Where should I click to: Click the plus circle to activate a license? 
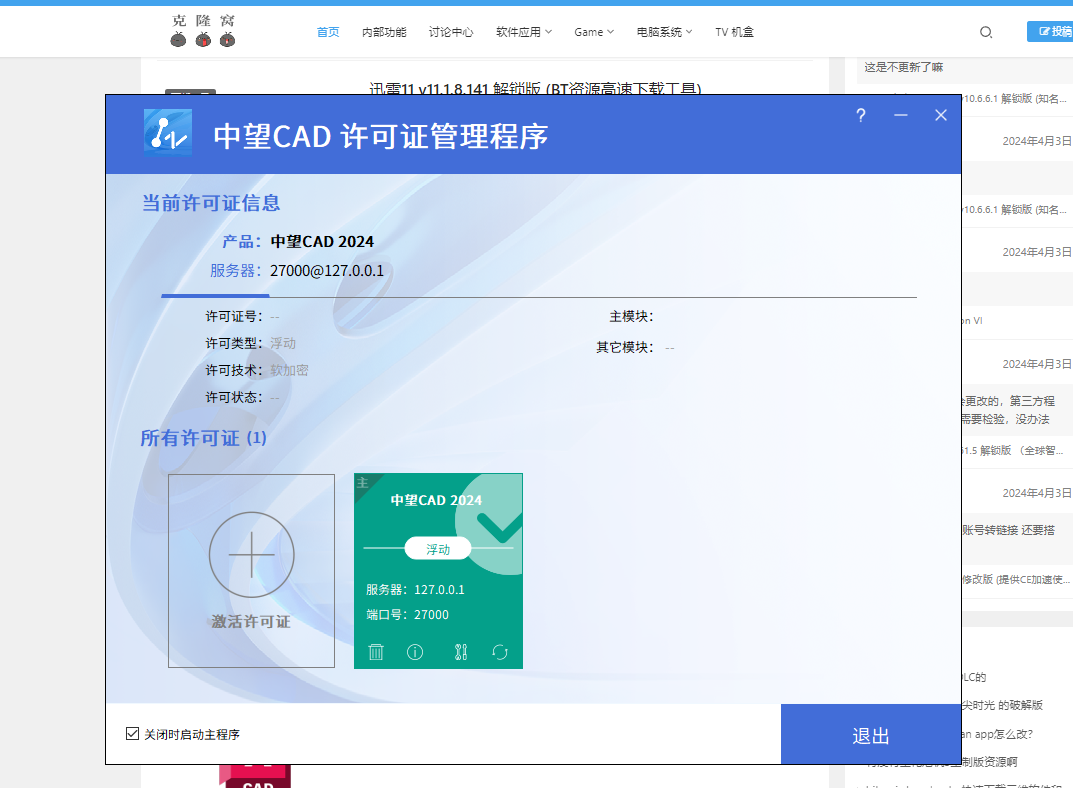point(251,555)
